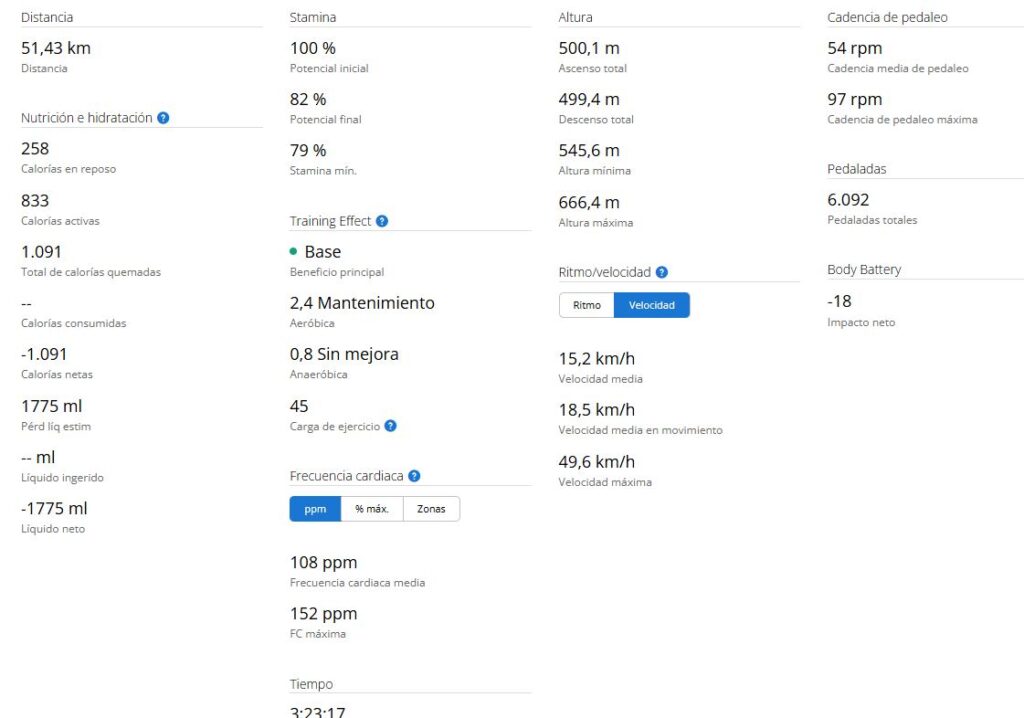Click the green dot beside Base
Screen dimensions: 1024x718
click(x=294, y=252)
